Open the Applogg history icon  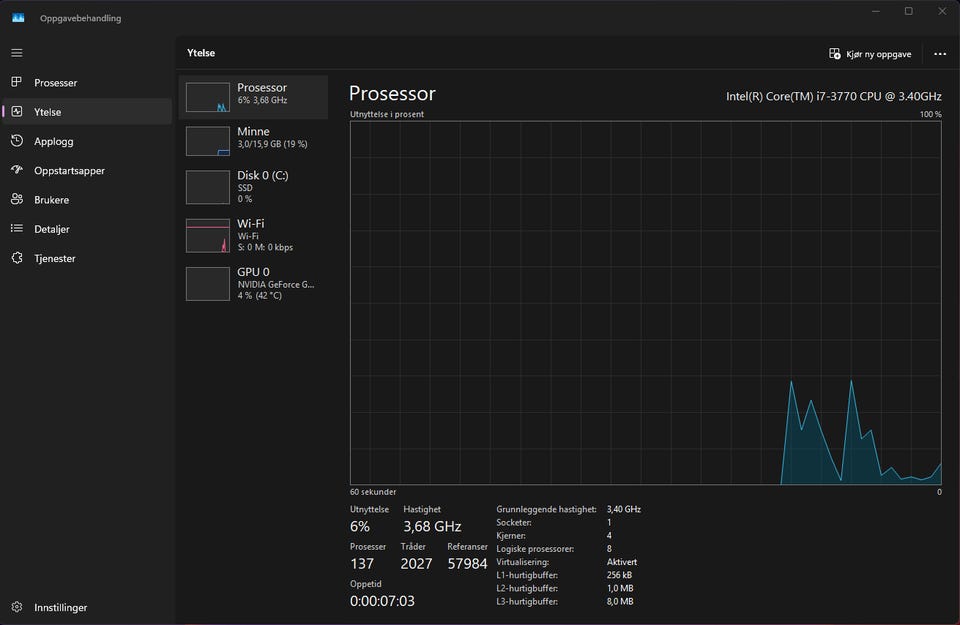point(17,141)
